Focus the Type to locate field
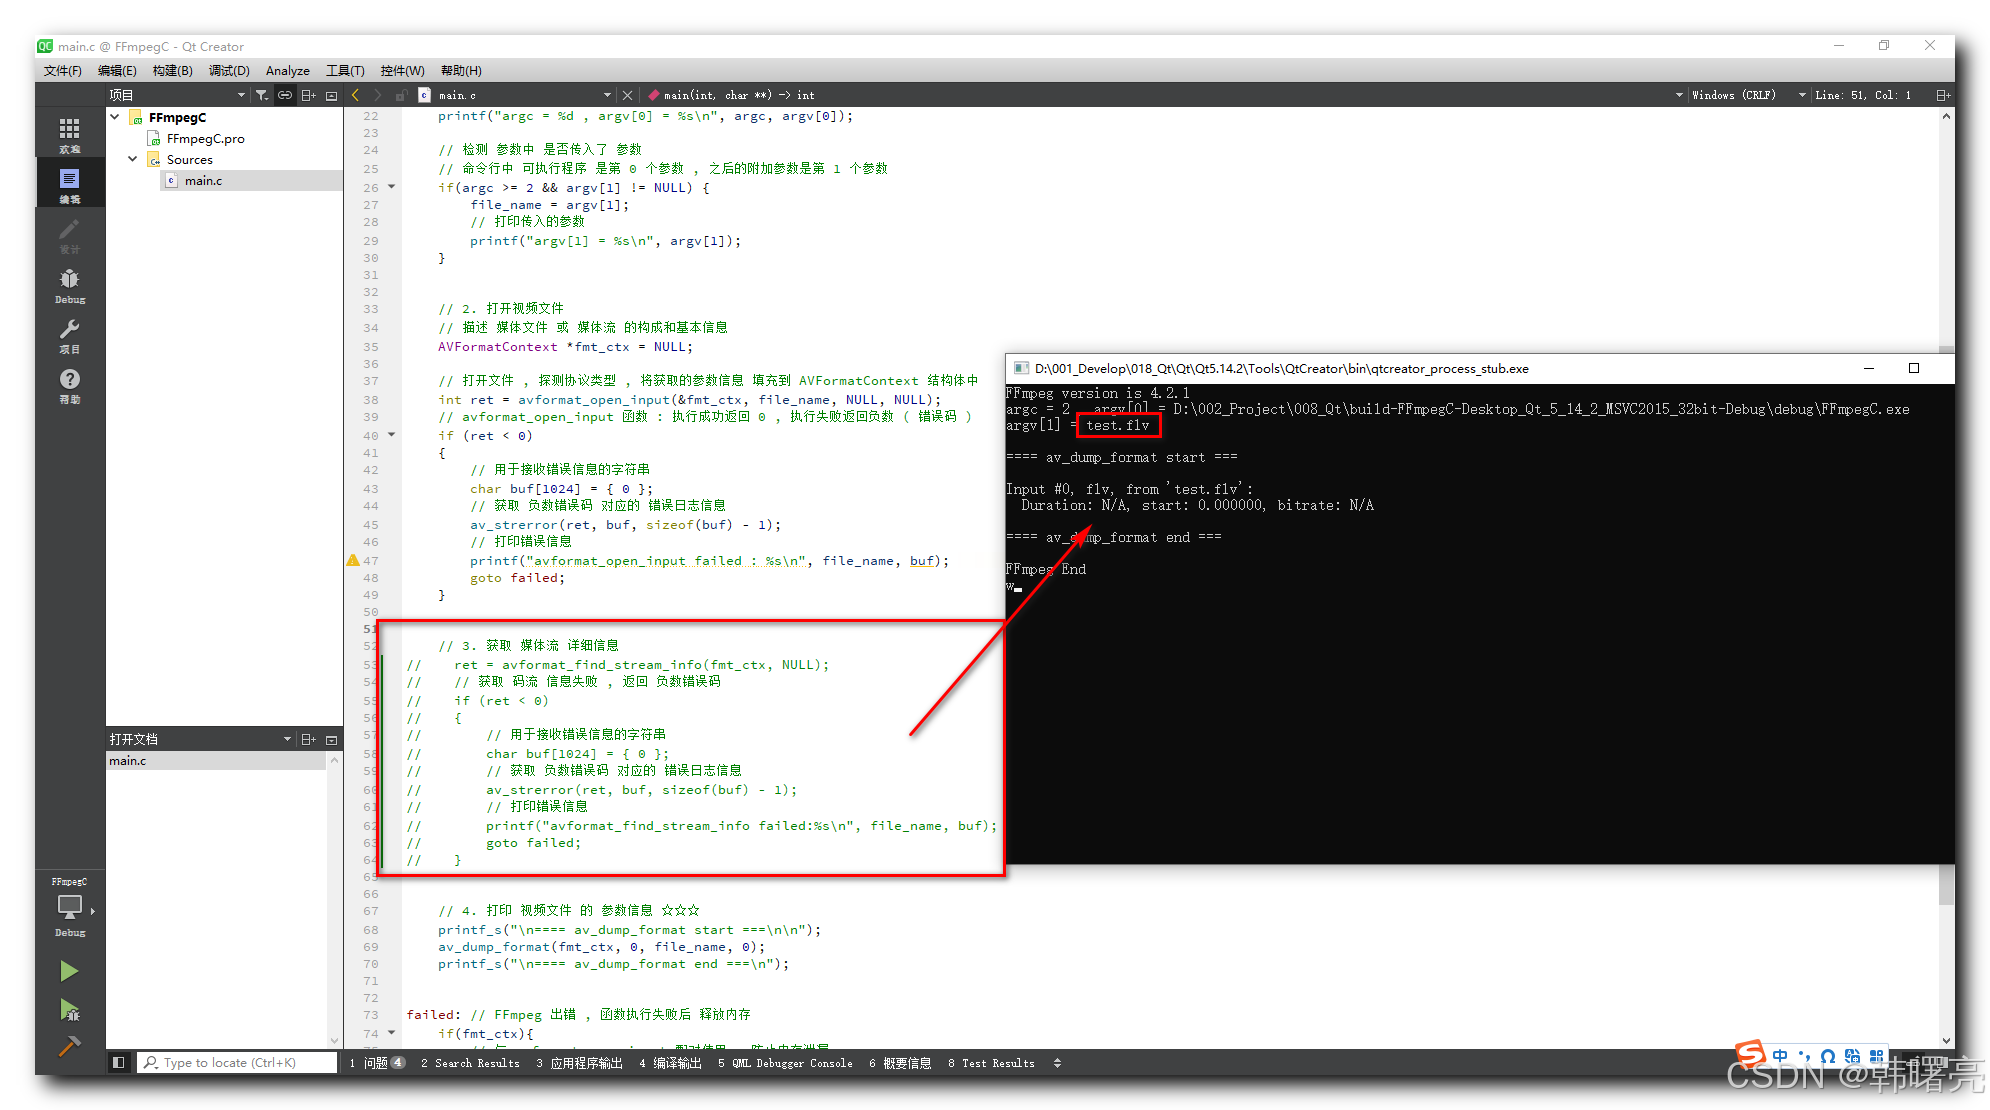Screen dimensions: 1990x1110 pos(238,1063)
